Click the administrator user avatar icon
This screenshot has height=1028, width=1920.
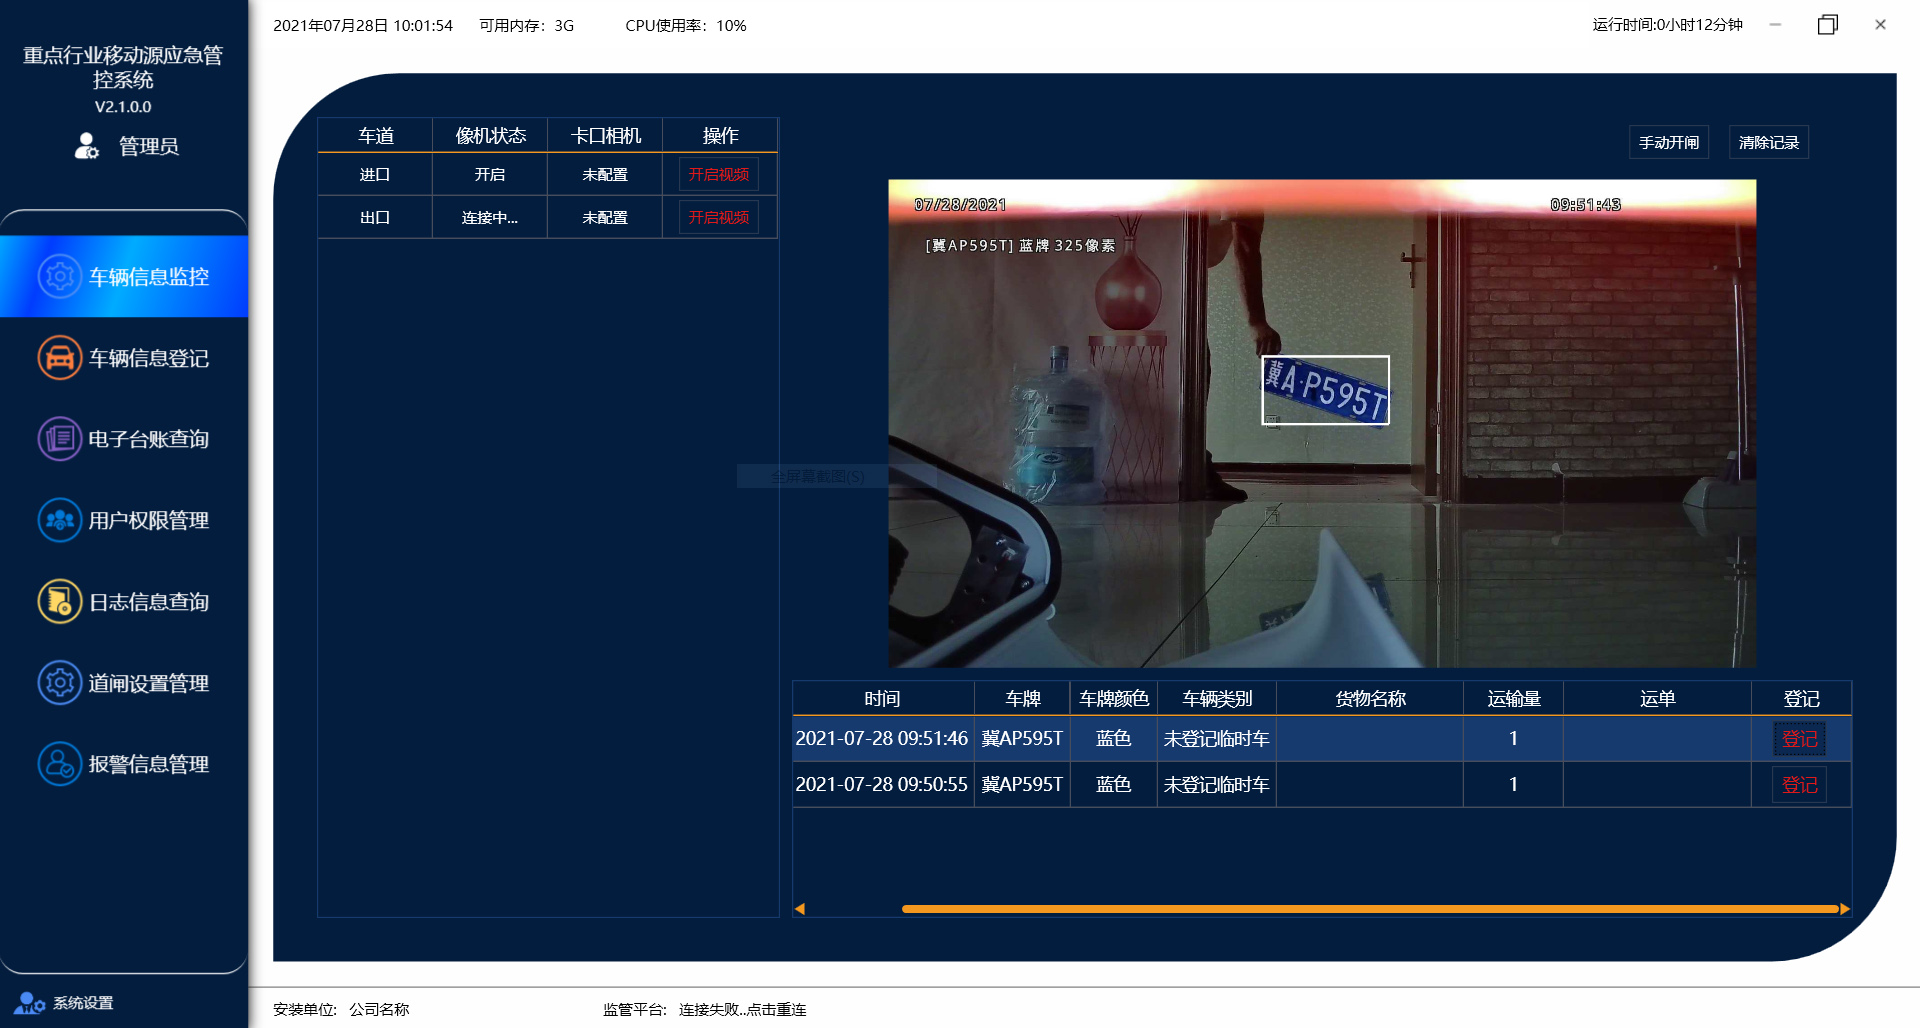[87, 146]
